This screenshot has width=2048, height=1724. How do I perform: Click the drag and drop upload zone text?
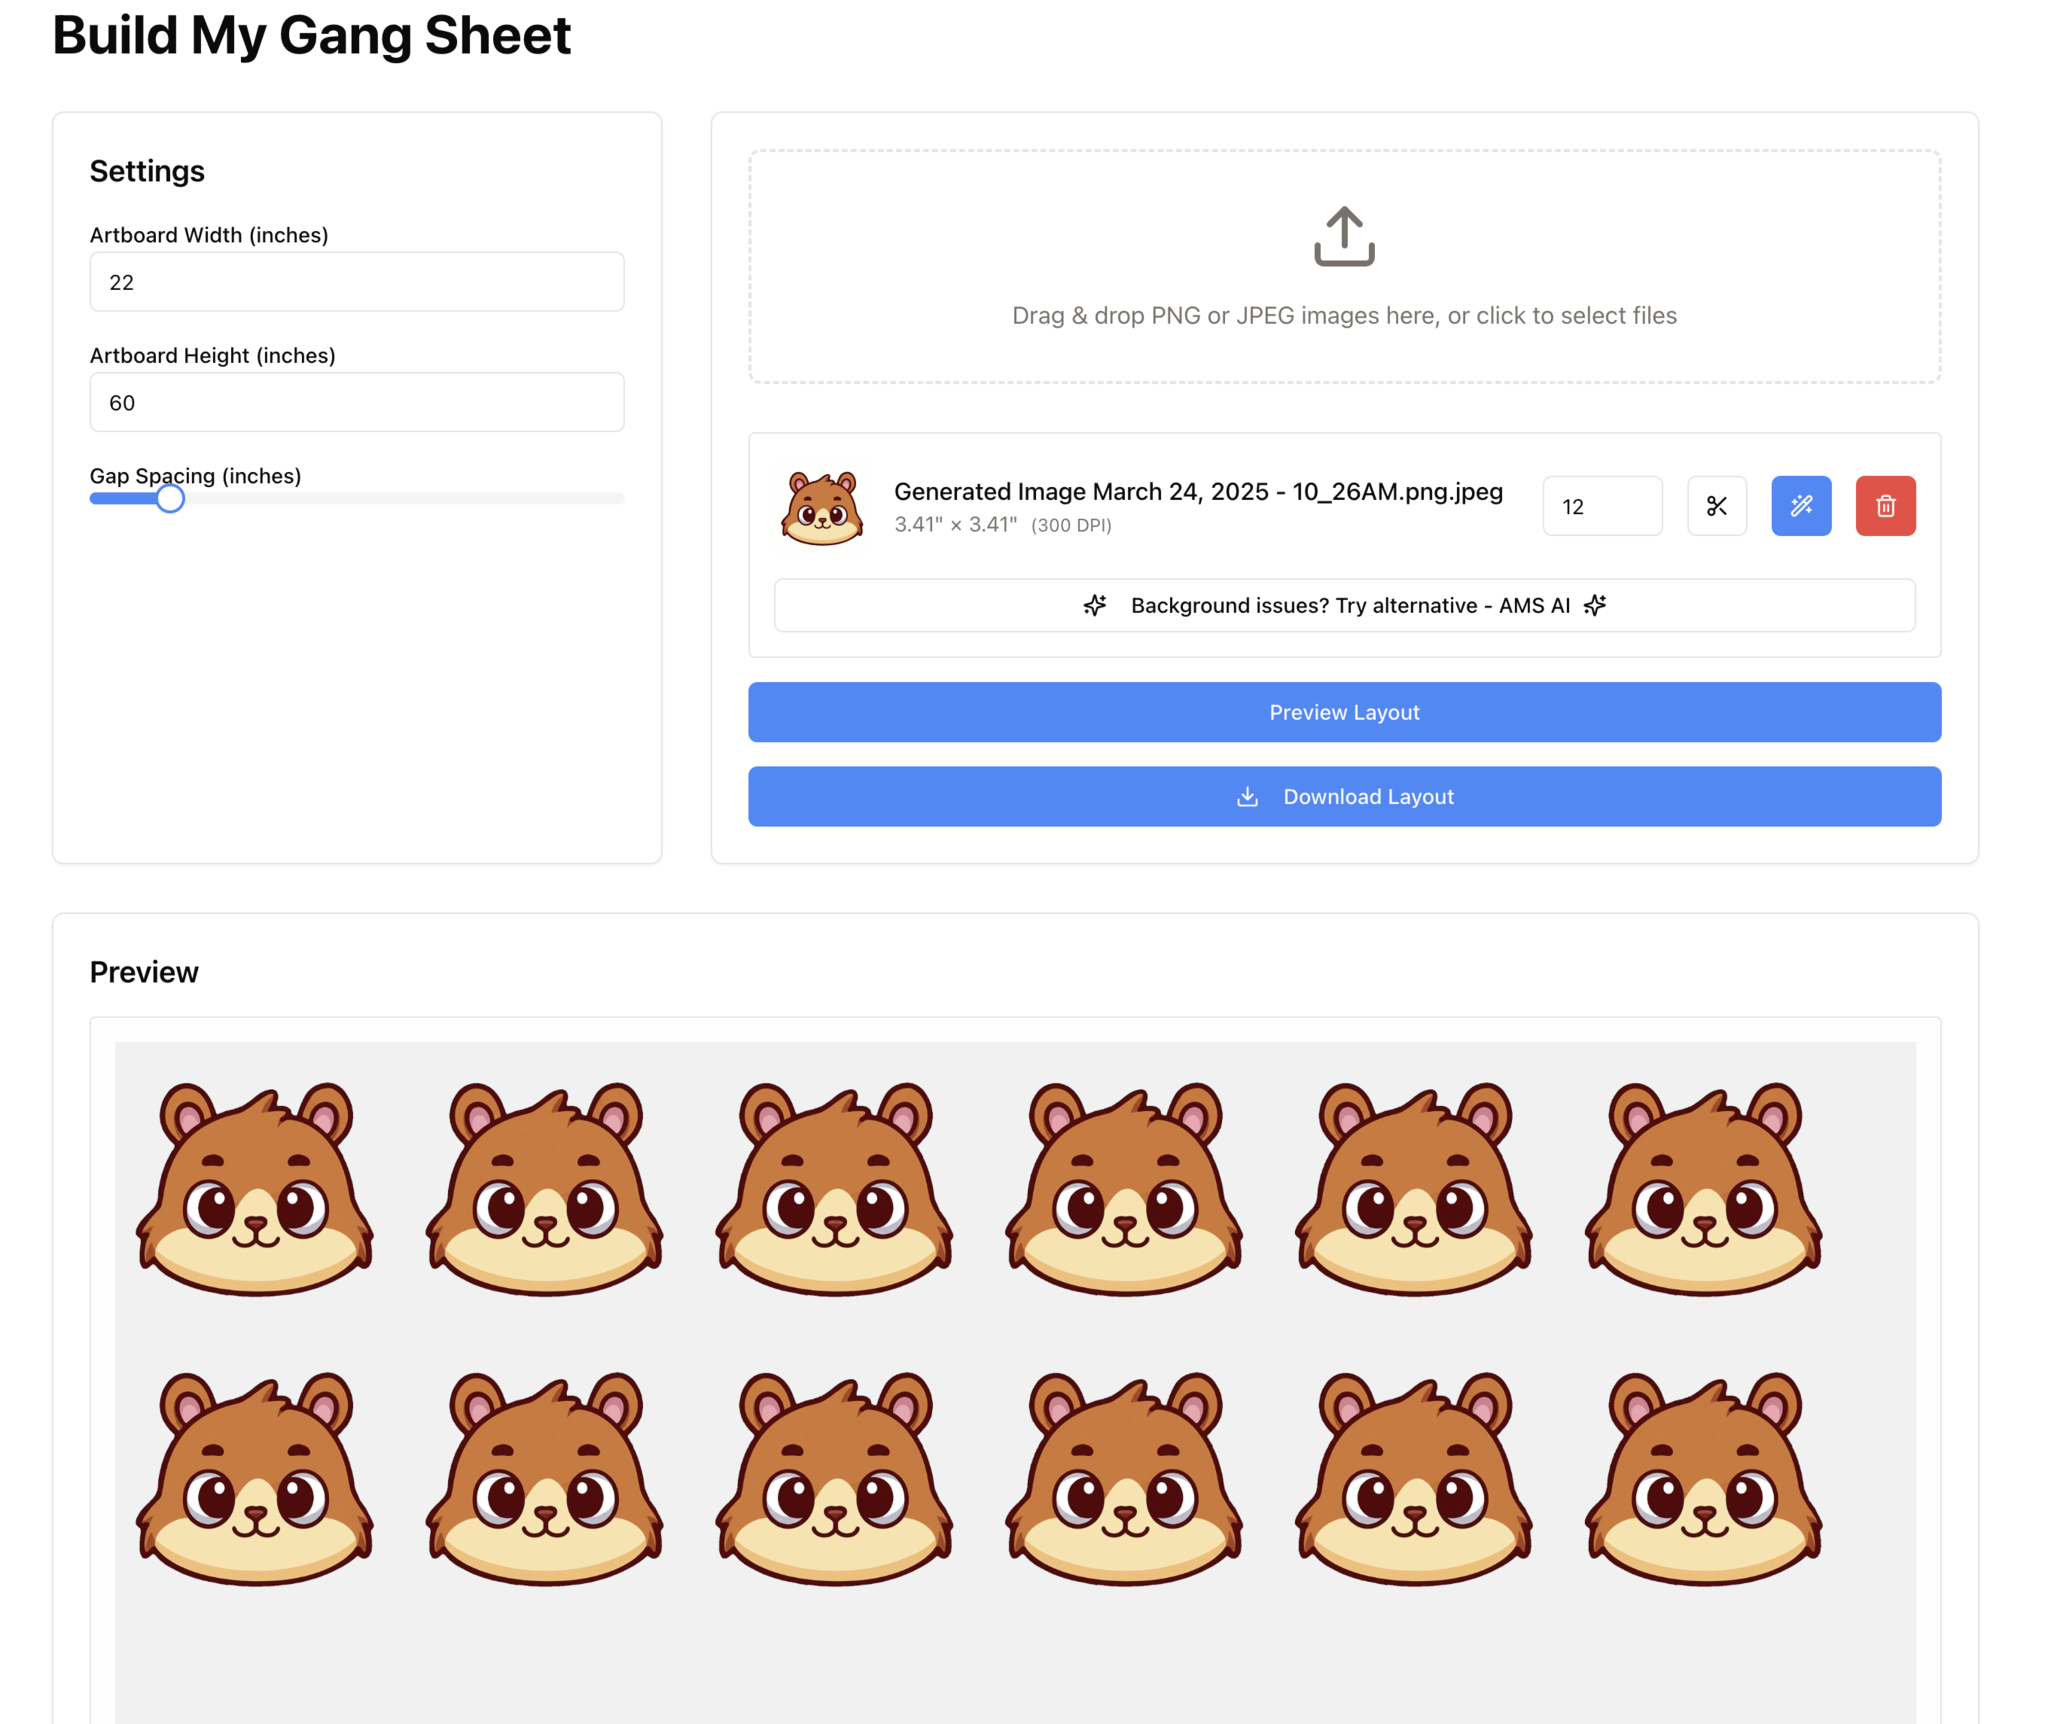[1343, 316]
